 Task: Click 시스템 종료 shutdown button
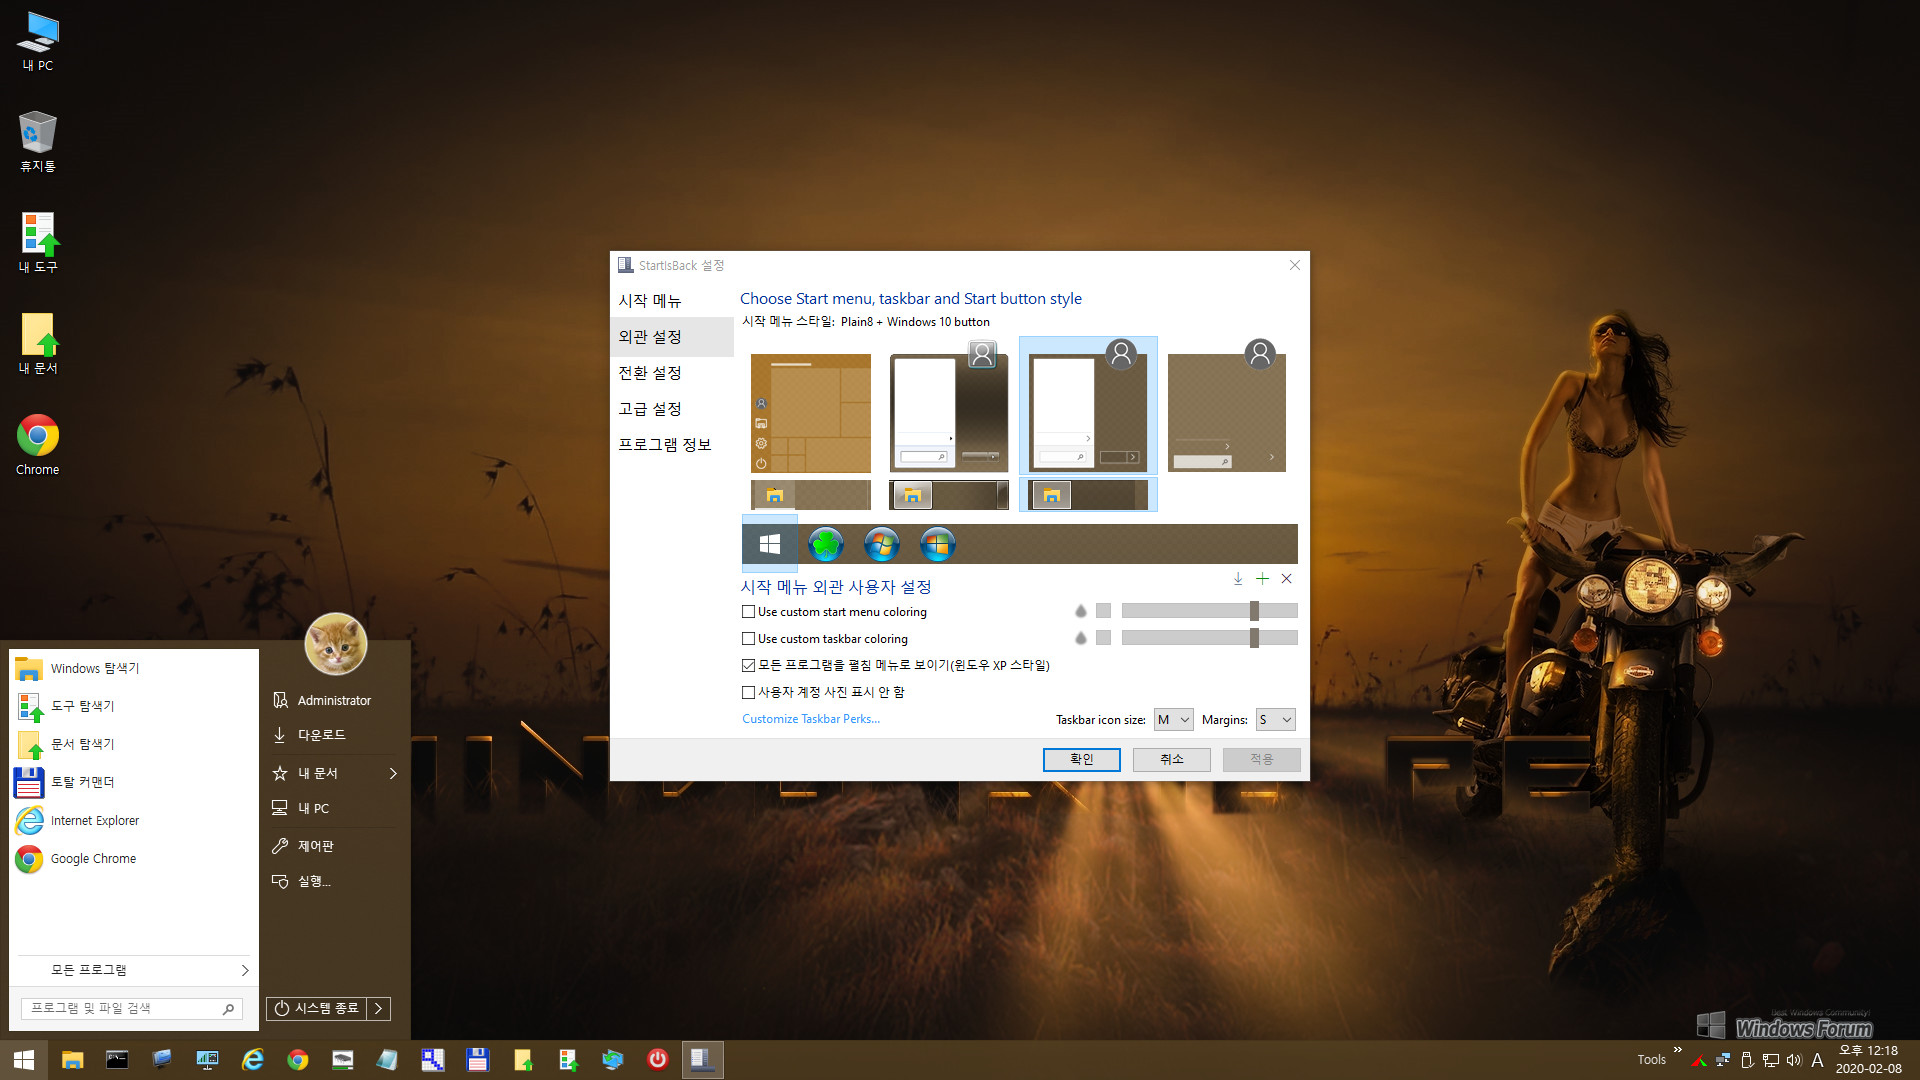(317, 1008)
